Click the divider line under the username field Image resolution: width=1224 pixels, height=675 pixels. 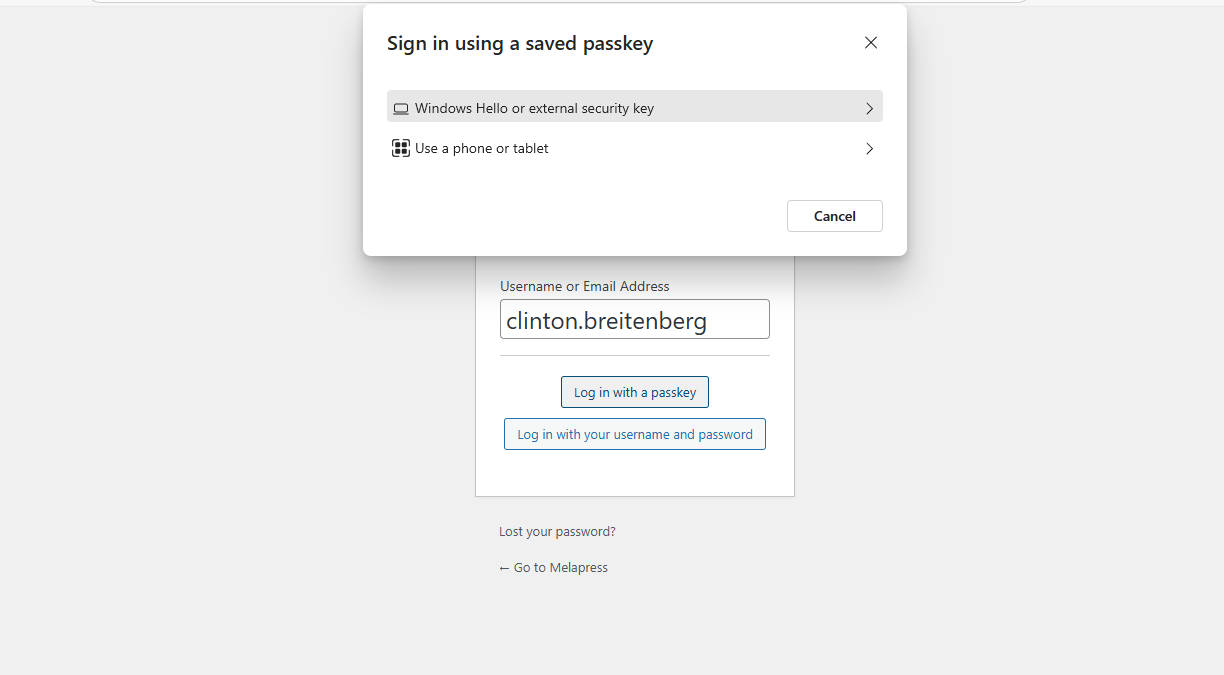(x=635, y=355)
